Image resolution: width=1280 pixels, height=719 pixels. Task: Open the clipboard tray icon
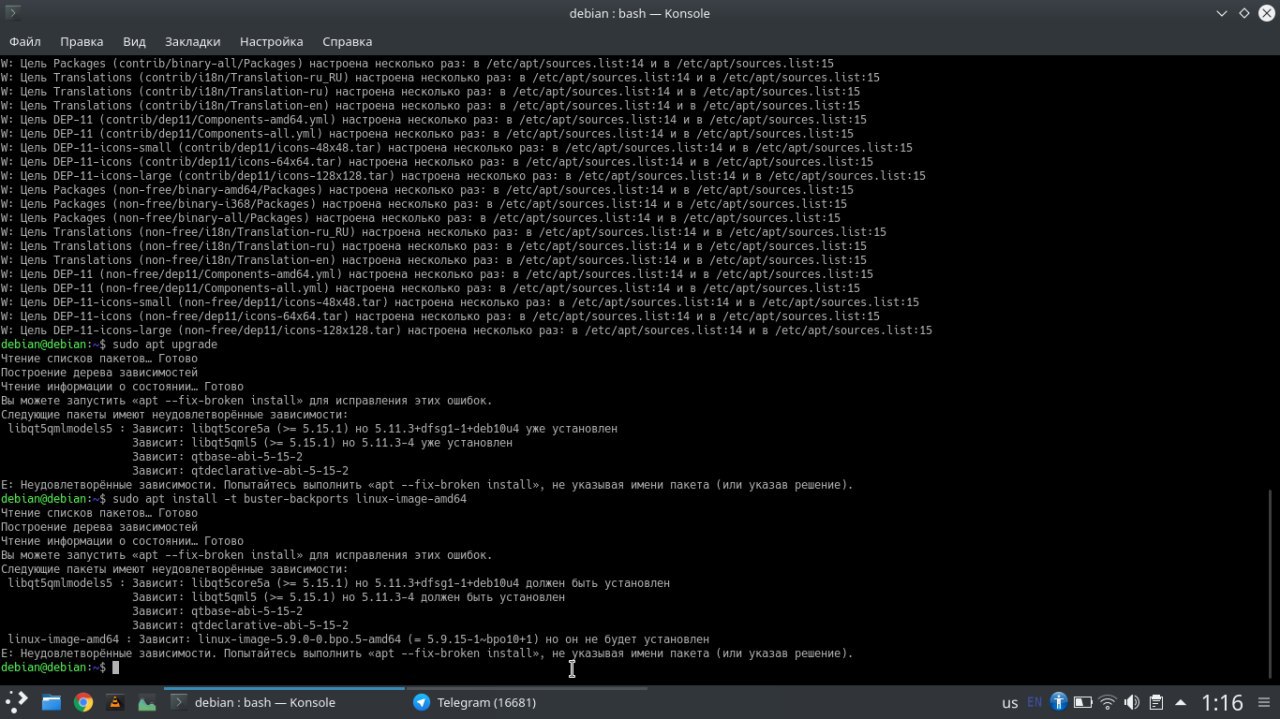[1156, 702]
